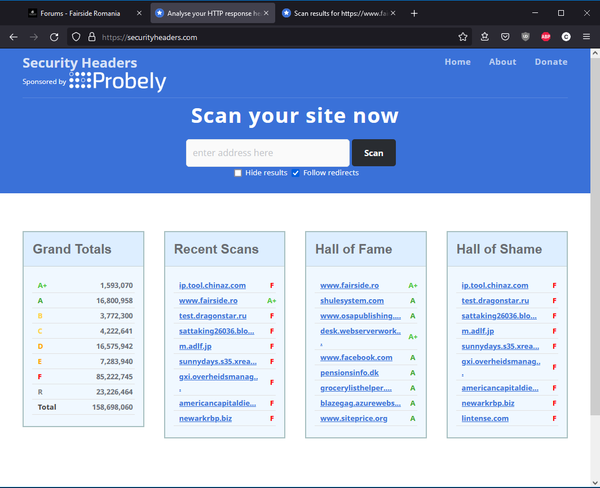Viewport: 600px width, 488px height.
Task: Click the round C extension icon
Action: (x=566, y=37)
